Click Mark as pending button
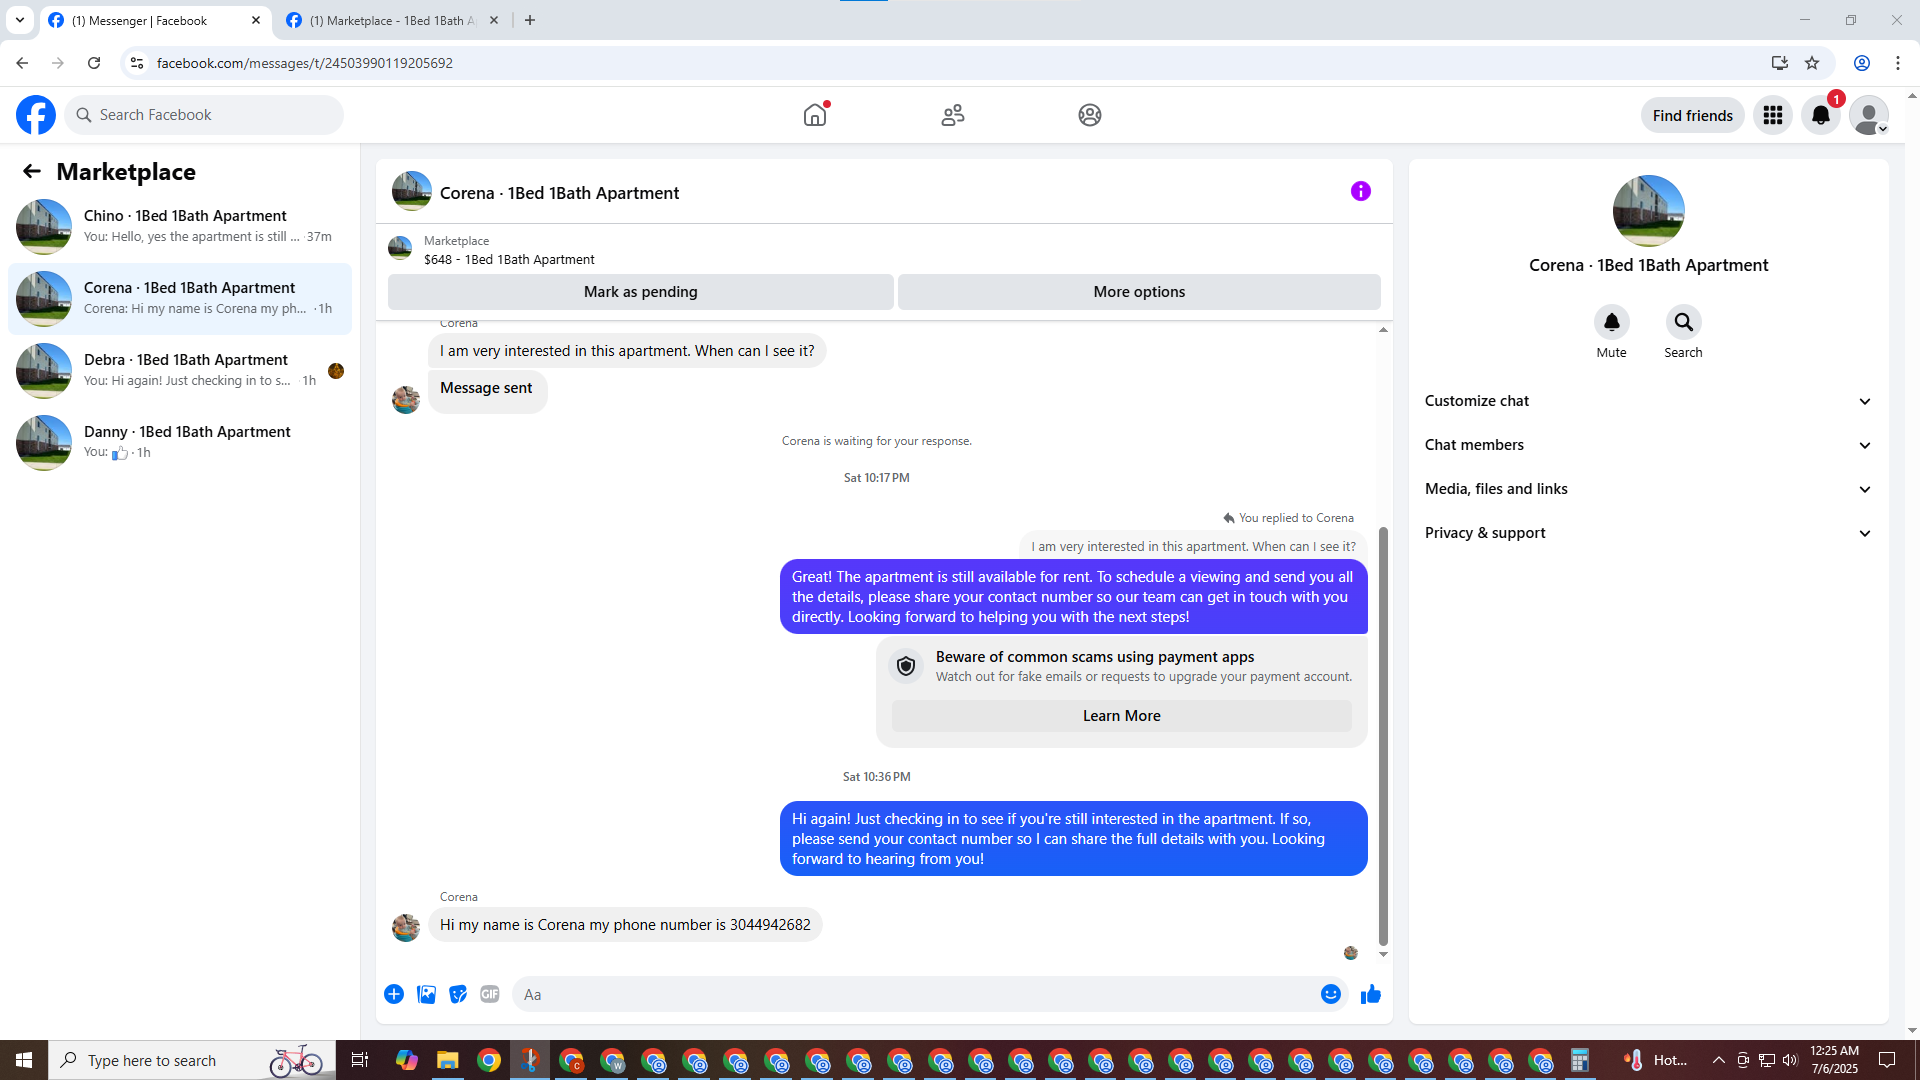The width and height of the screenshot is (1920, 1080). pyautogui.click(x=640, y=292)
